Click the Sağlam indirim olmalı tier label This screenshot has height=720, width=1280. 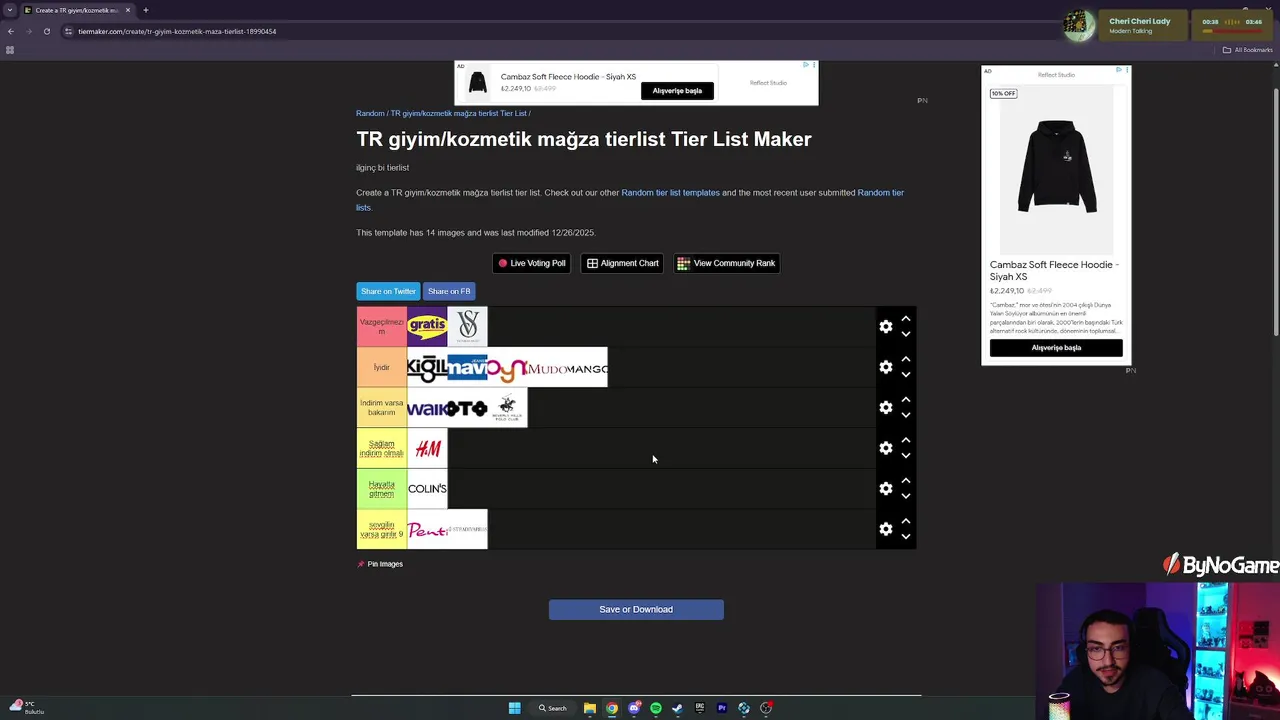(x=381, y=448)
